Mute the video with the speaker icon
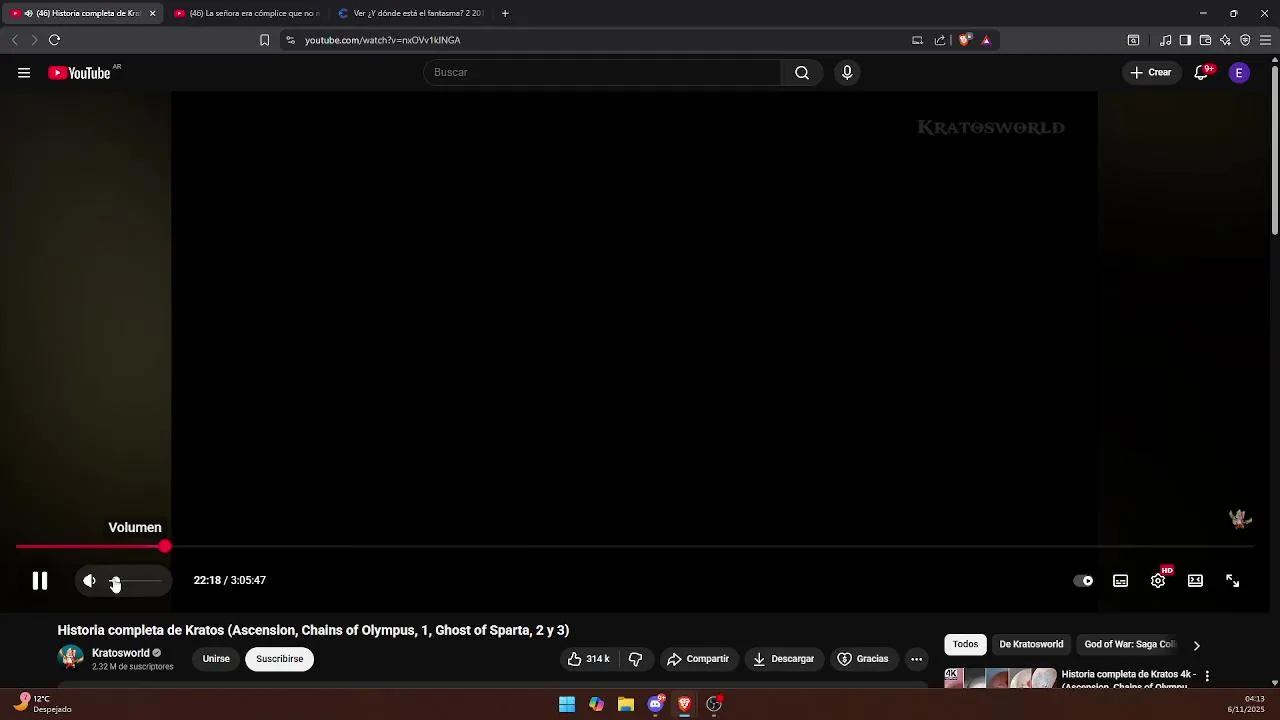Screen dimensions: 1280x720 point(89,581)
